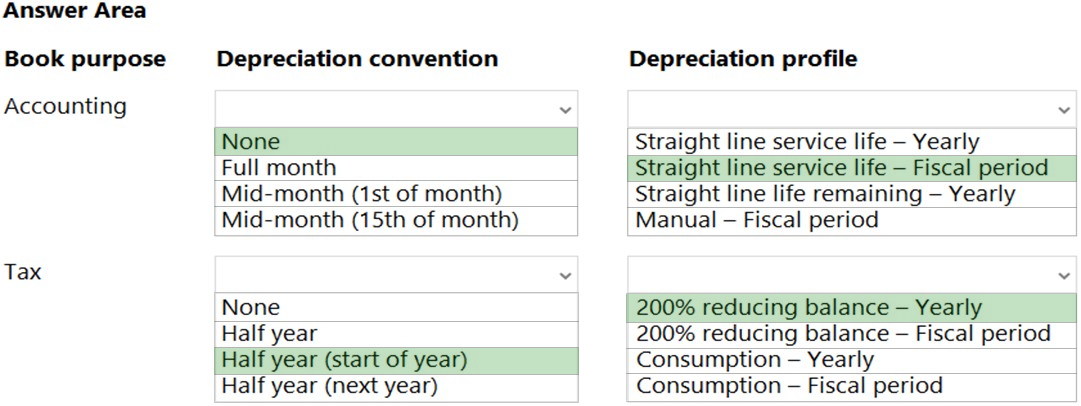Open the Tax depreciation convention dropdown

point(396,274)
